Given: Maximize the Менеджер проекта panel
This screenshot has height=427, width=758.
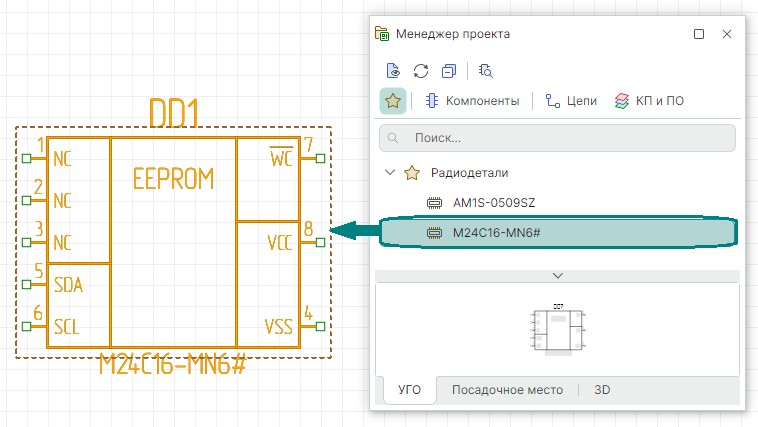Looking at the screenshot, I should coord(699,34).
